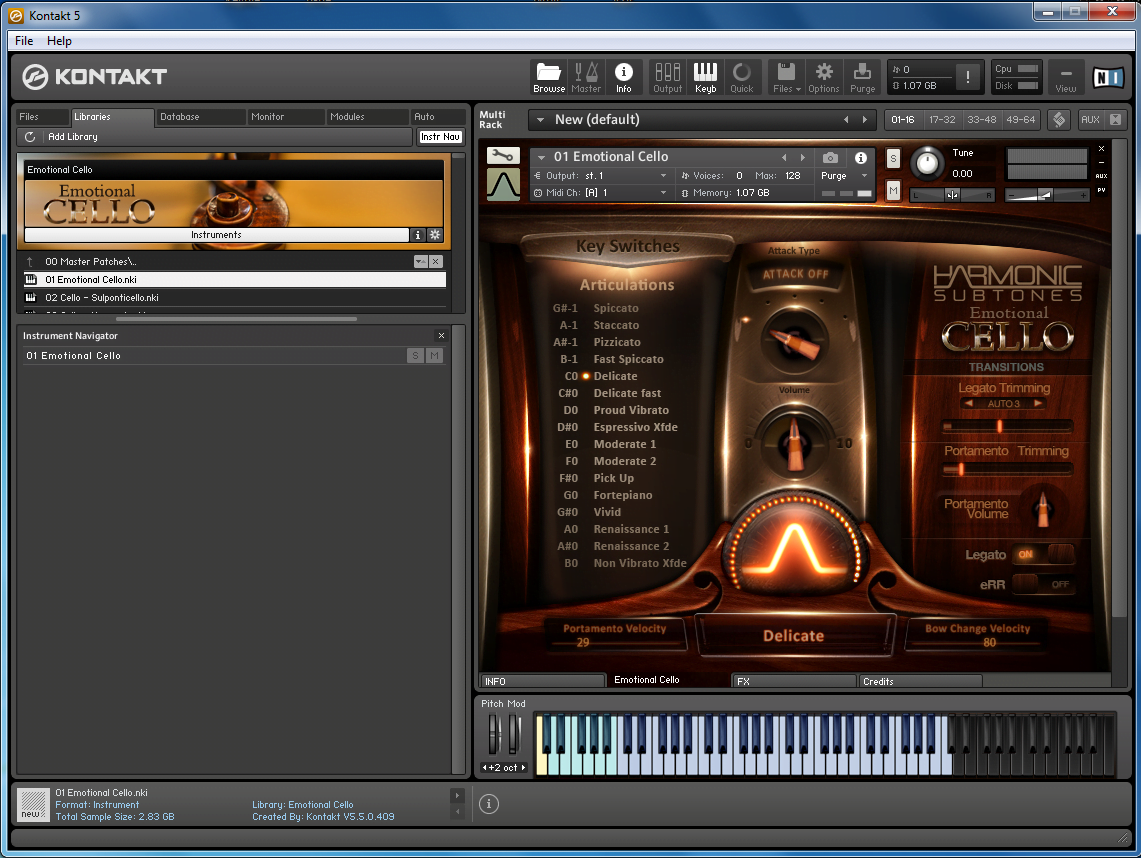This screenshot has height=858, width=1141.
Task: Click the +2 oct keyboard octave shift control
Action: point(504,768)
